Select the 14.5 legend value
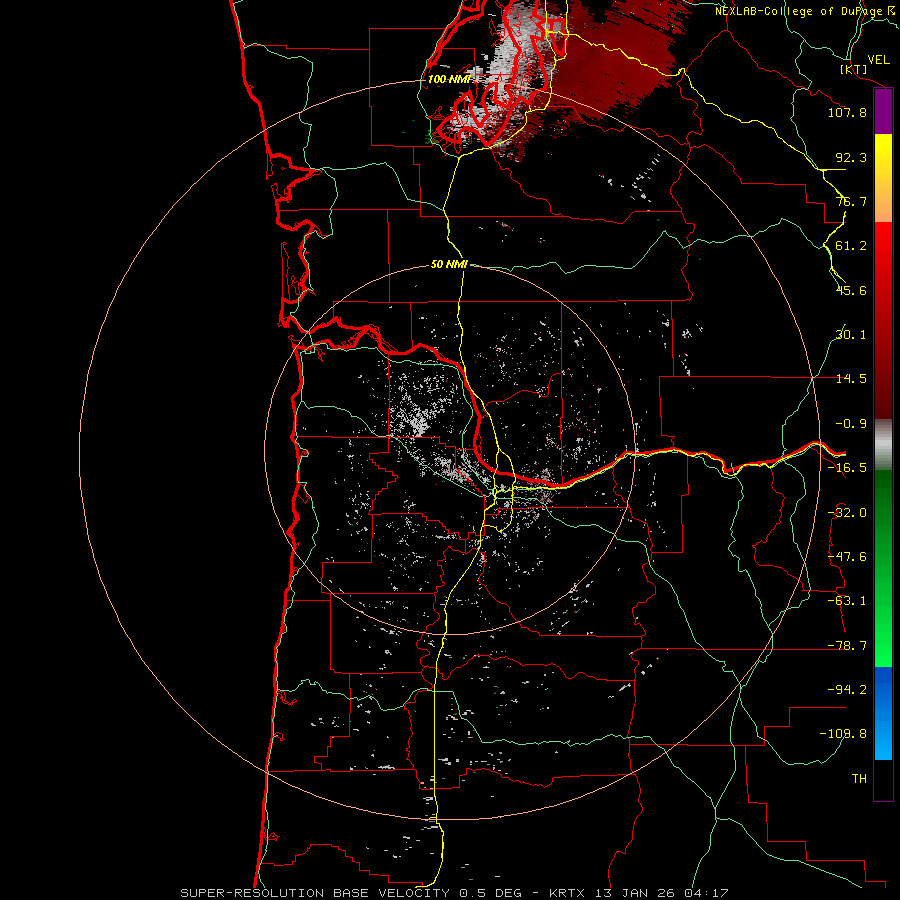This screenshot has height=900, width=900. (851, 379)
